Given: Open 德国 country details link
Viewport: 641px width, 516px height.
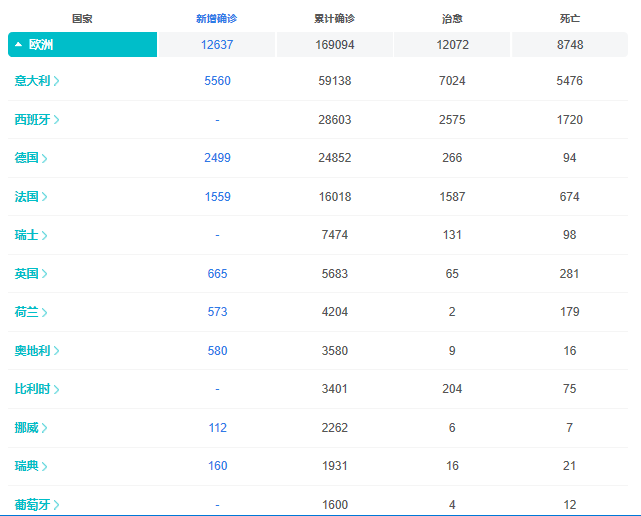Looking at the screenshot, I should 31,158.
